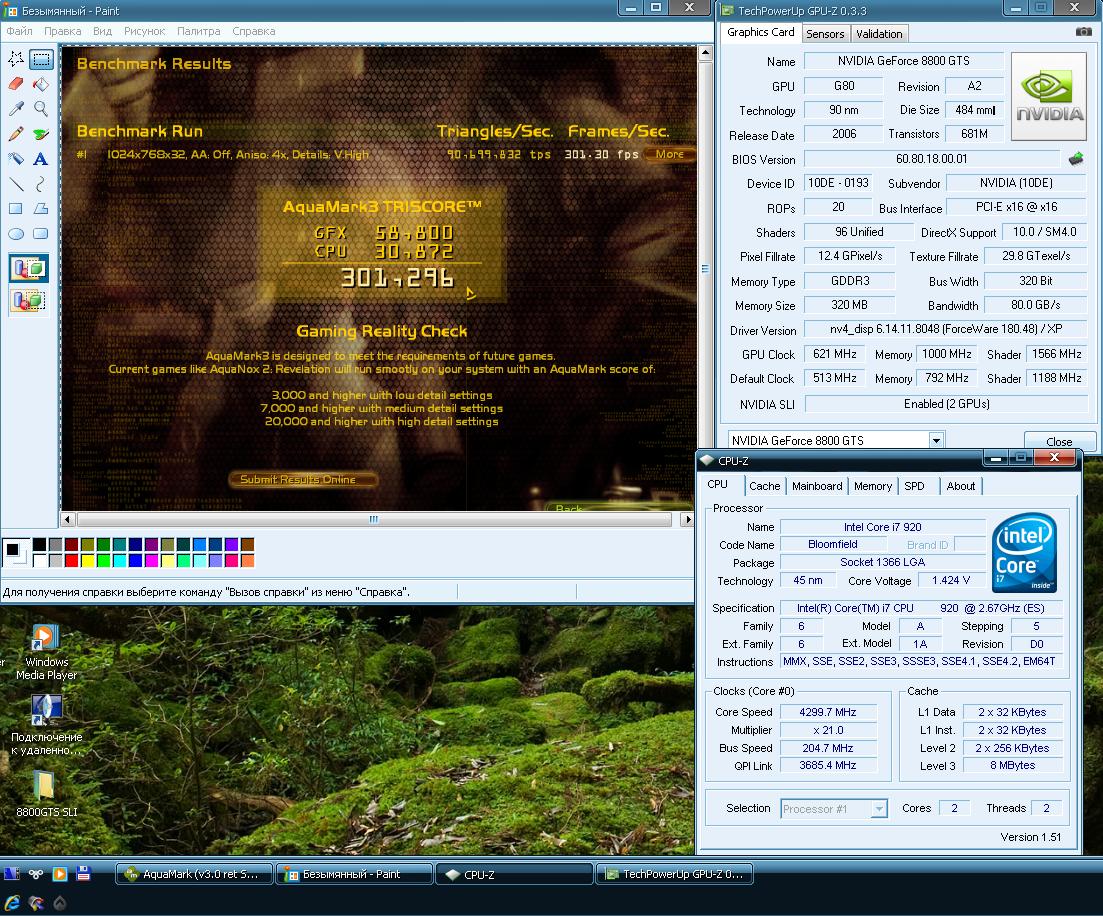Image resolution: width=1103 pixels, height=916 pixels.
Task: Pick the Fill With Color bucket tool
Action: pos(41,84)
